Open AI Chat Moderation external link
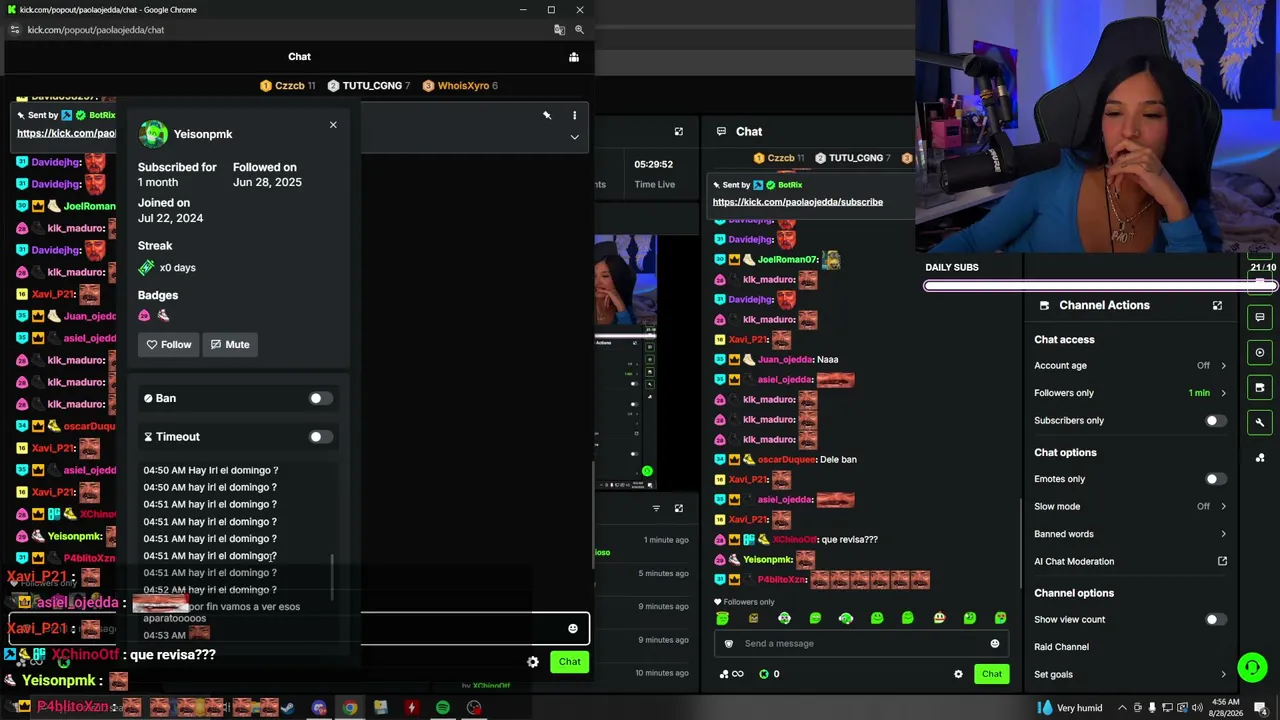The height and width of the screenshot is (720, 1280). (1222, 562)
